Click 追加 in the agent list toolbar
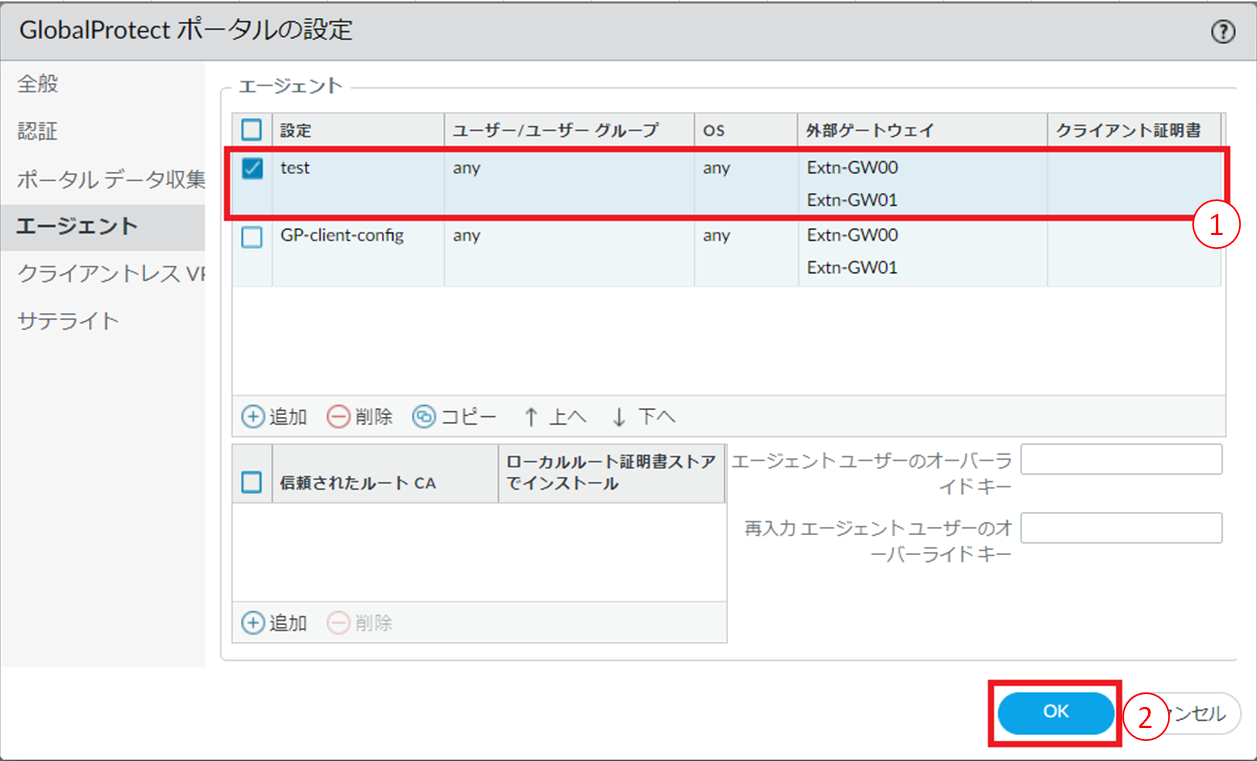Viewport: 1257px width, 761px height. [x=275, y=416]
